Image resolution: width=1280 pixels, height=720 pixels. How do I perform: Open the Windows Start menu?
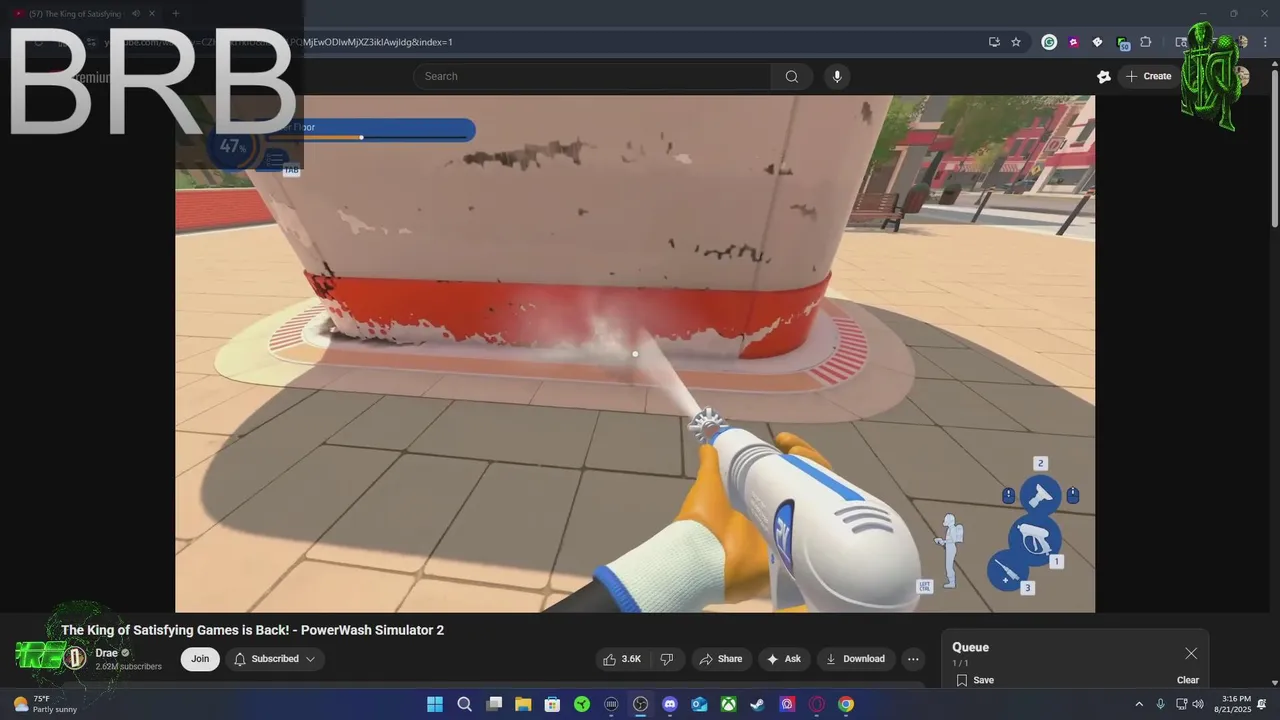pyautogui.click(x=435, y=704)
